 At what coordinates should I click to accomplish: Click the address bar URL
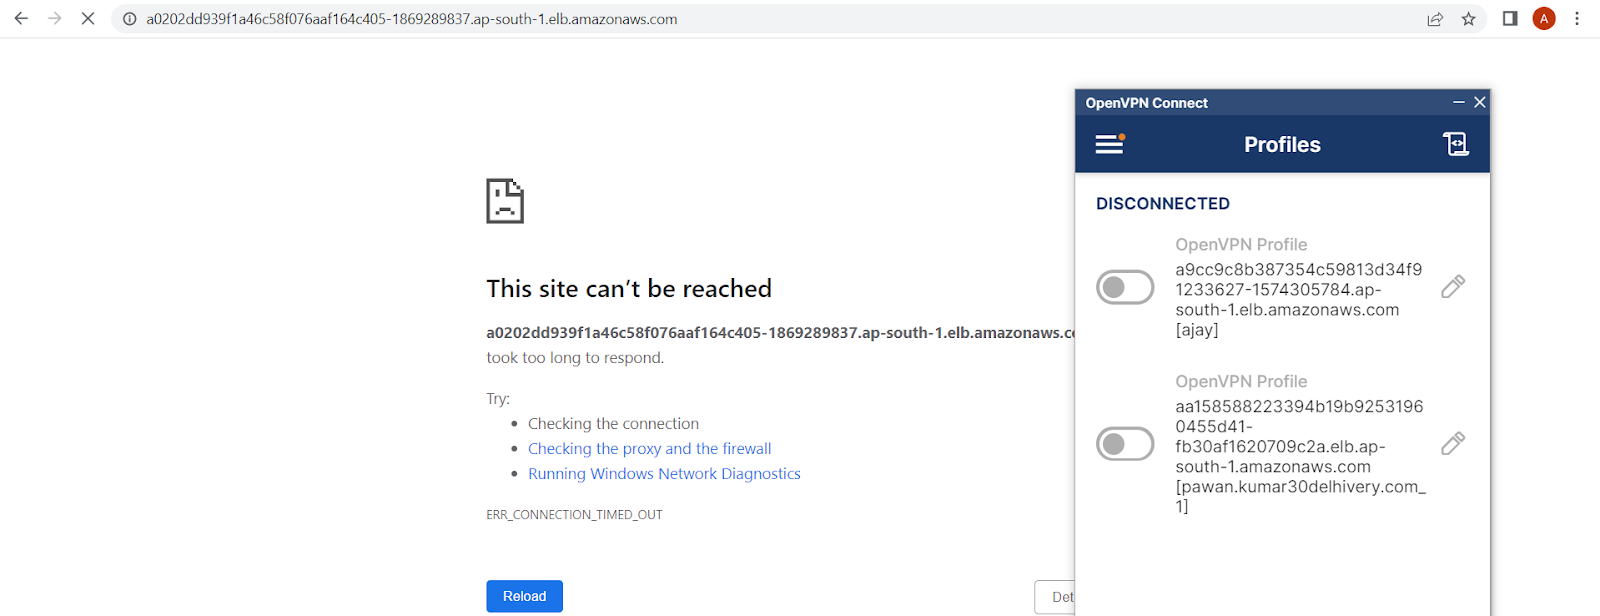coord(412,19)
